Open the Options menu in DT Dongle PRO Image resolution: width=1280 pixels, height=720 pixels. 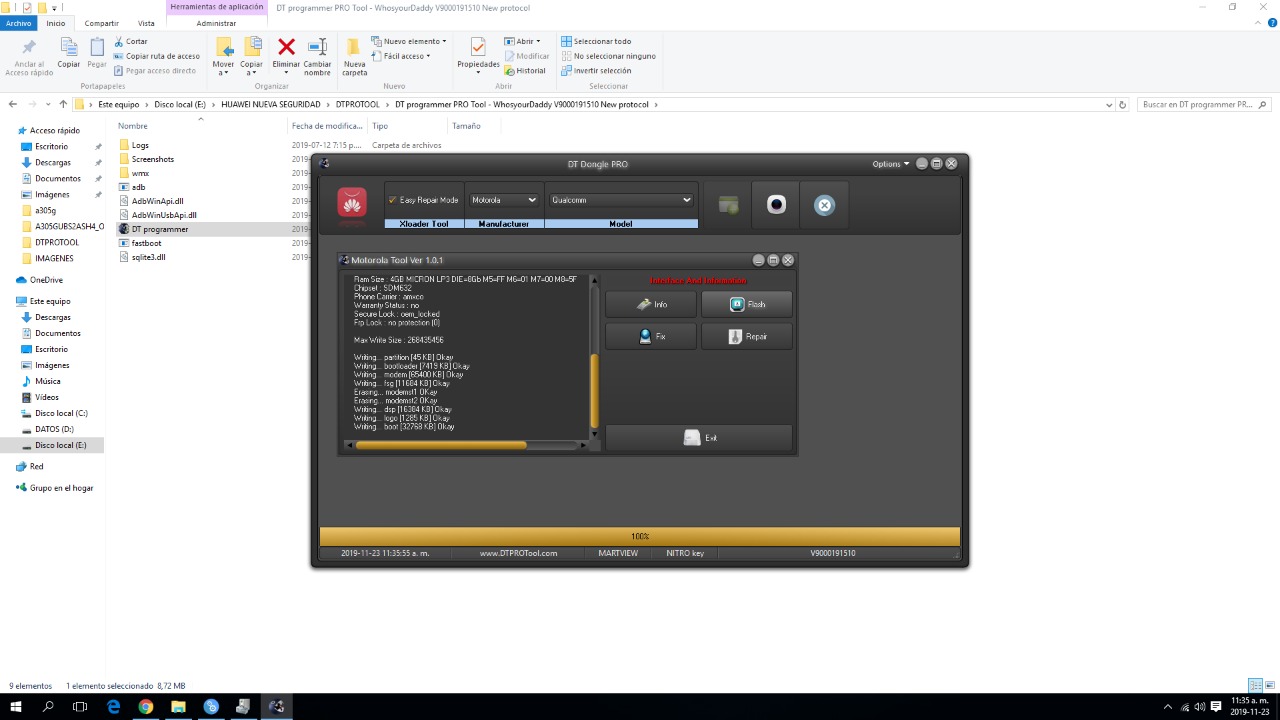click(x=891, y=164)
